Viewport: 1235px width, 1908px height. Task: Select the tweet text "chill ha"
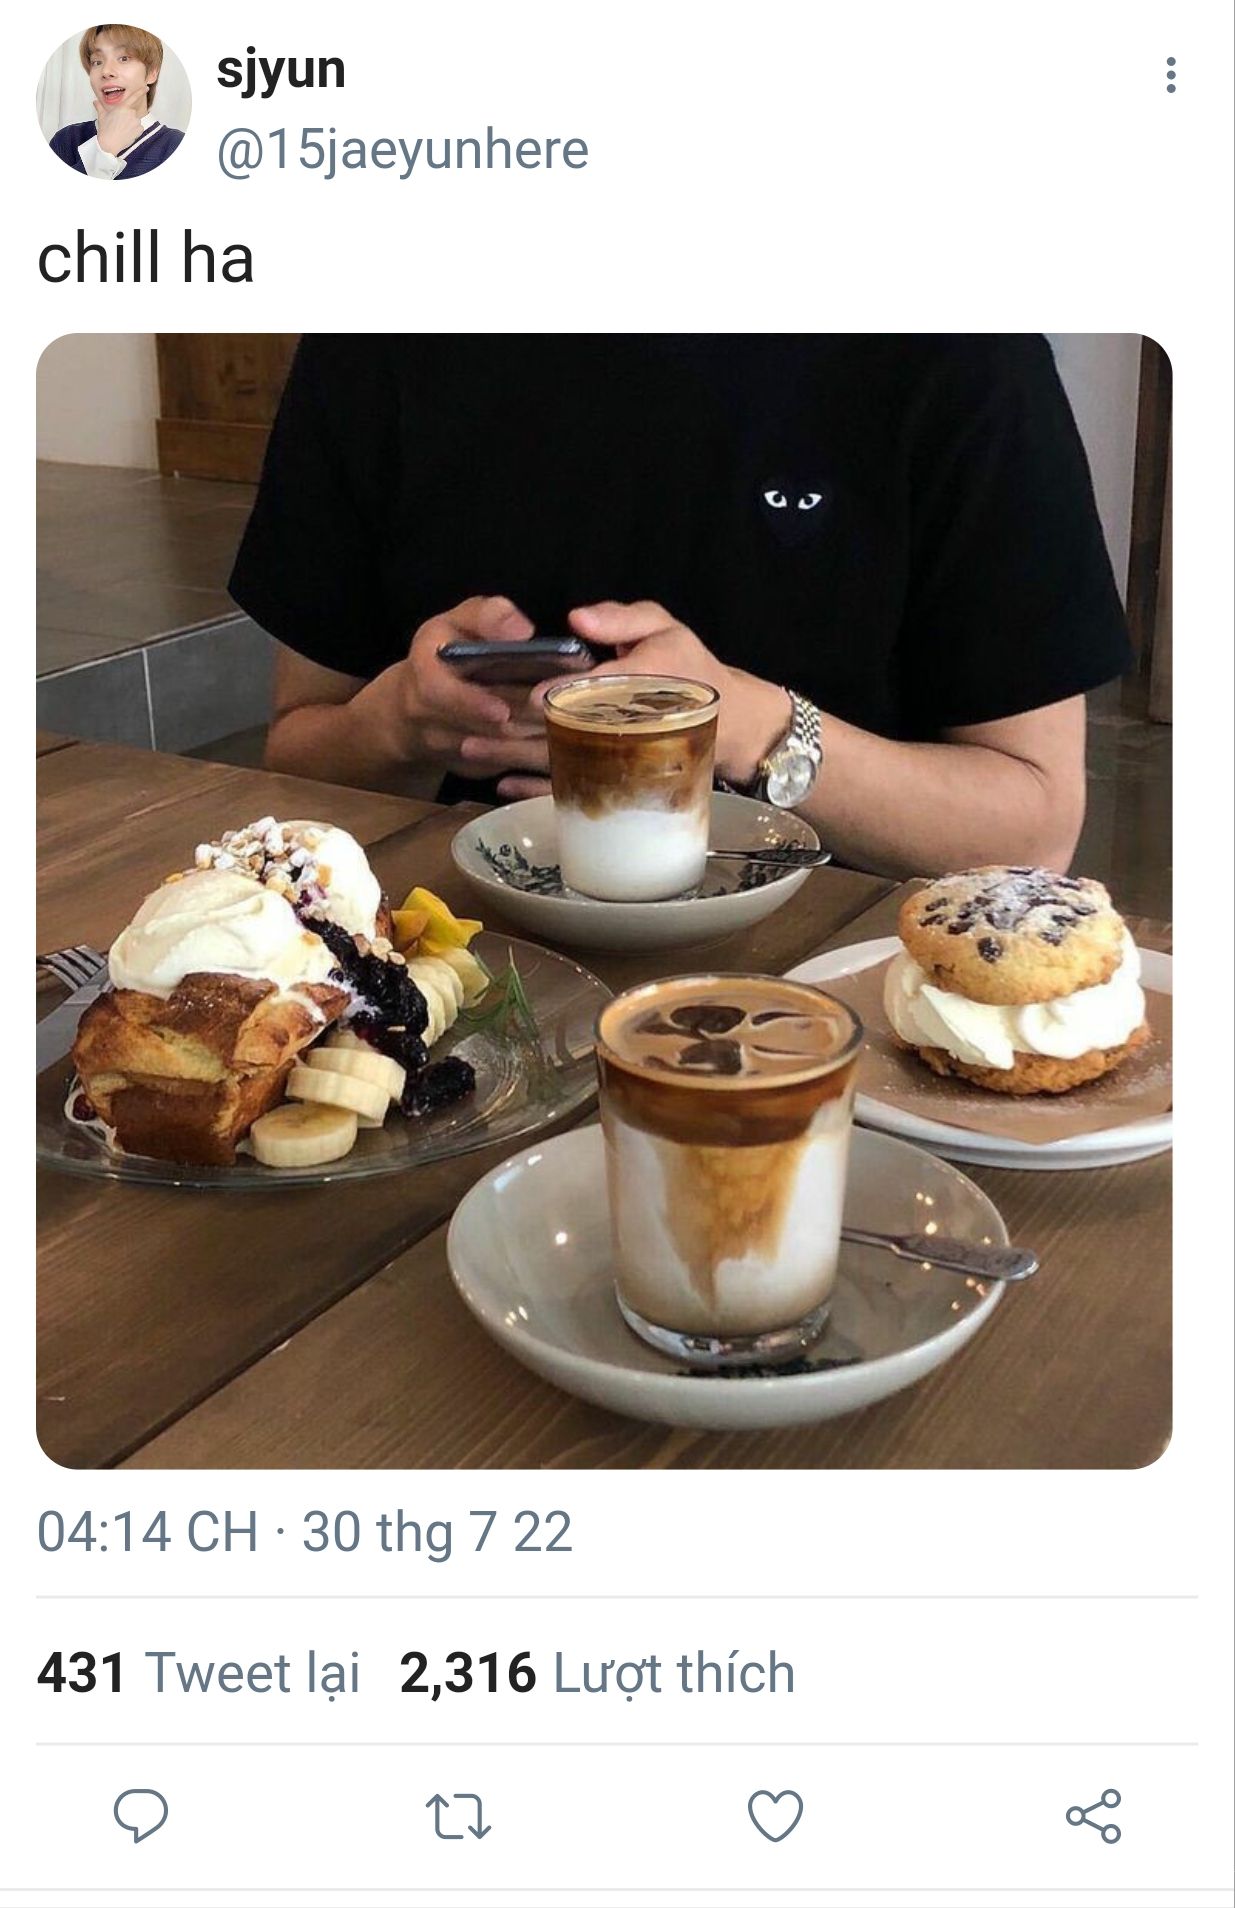[146, 259]
